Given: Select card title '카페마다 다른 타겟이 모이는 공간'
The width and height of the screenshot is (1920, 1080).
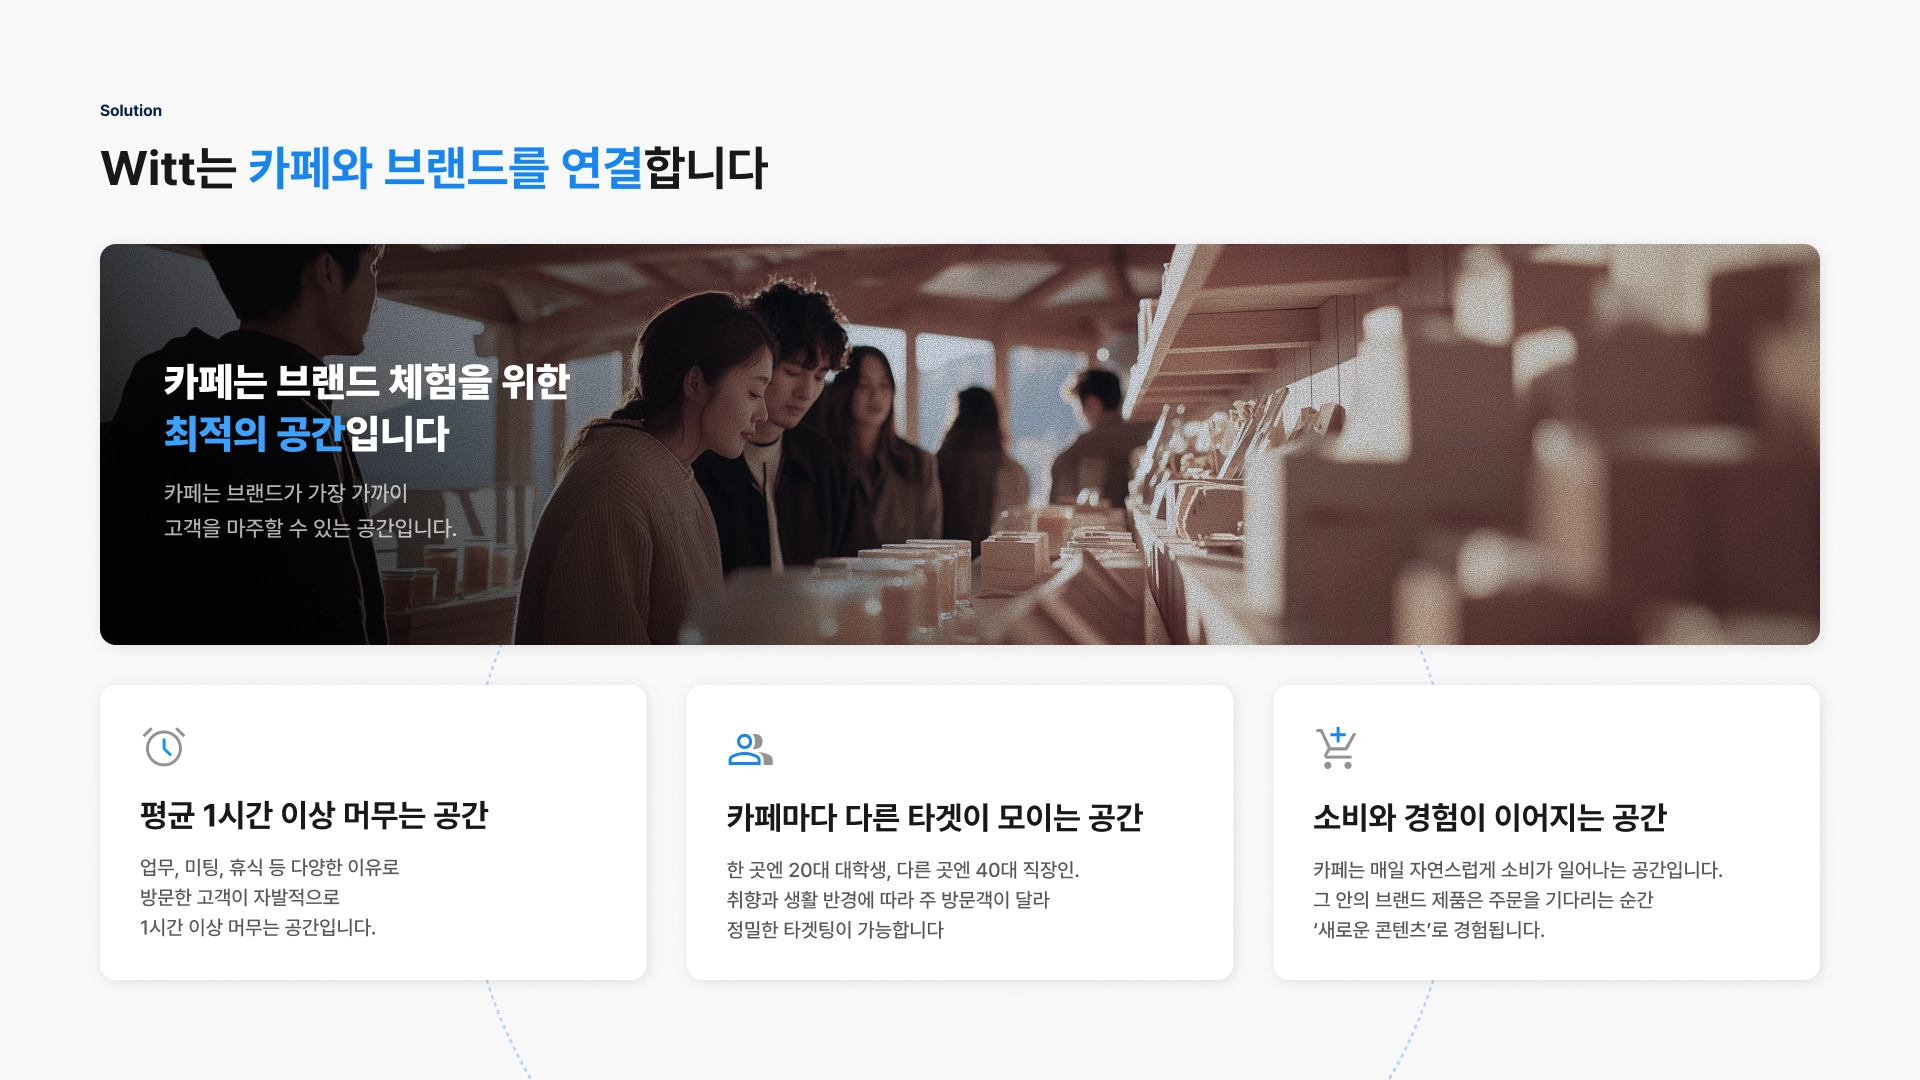Looking at the screenshot, I should click(934, 817).
